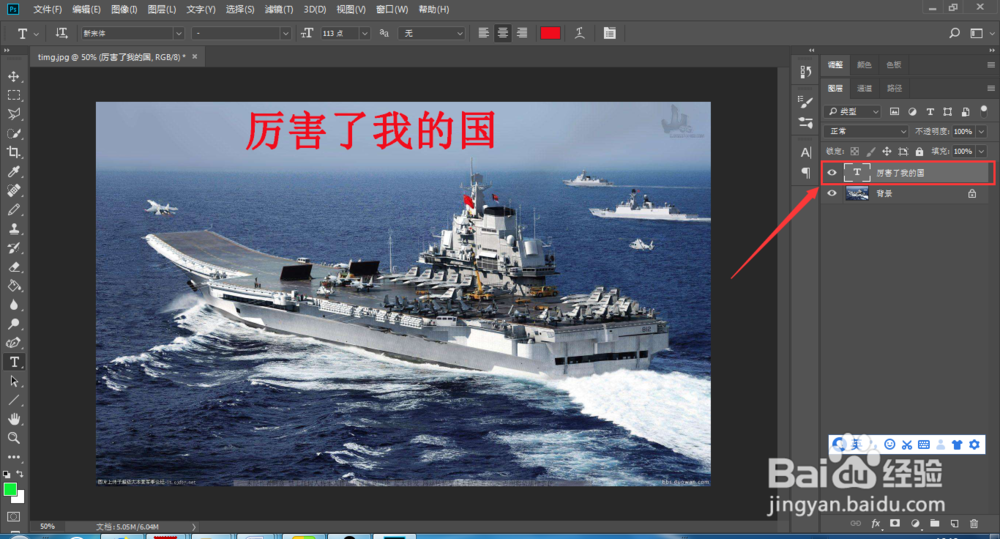1000x539 pixels.
Task: Select center align text
Action: tap(503, 33)
